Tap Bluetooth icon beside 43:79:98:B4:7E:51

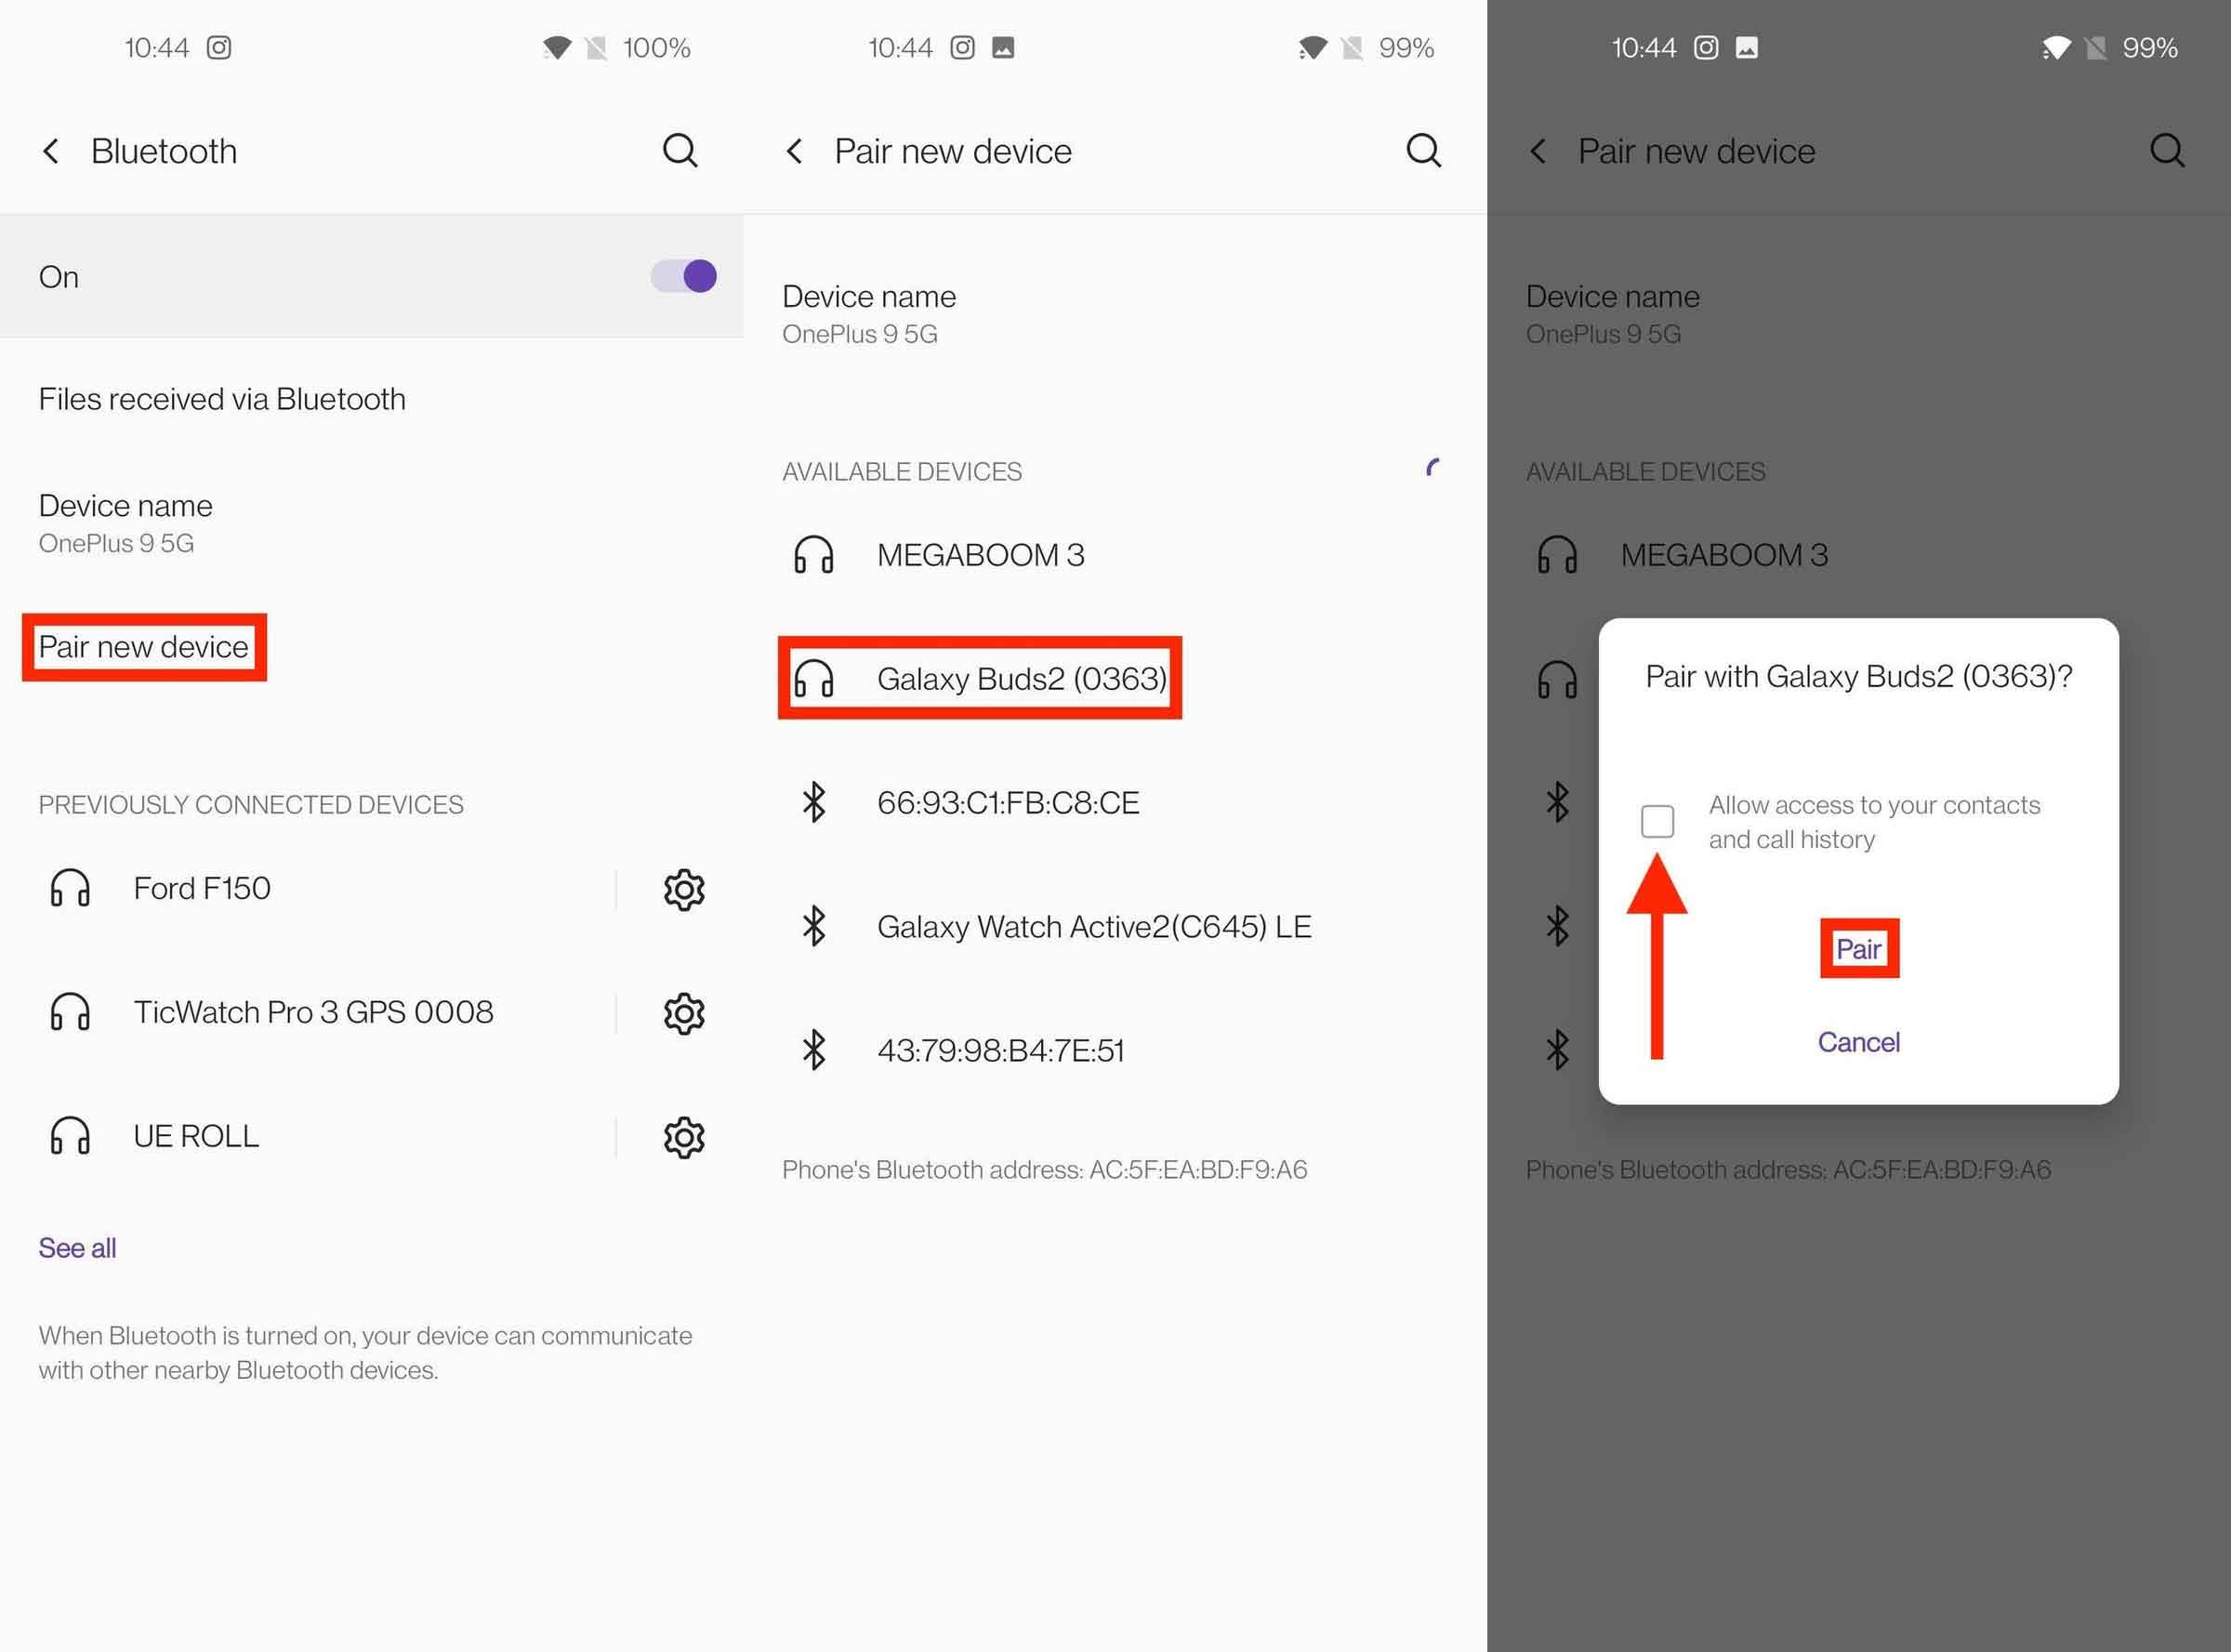tap(814, 1050)
